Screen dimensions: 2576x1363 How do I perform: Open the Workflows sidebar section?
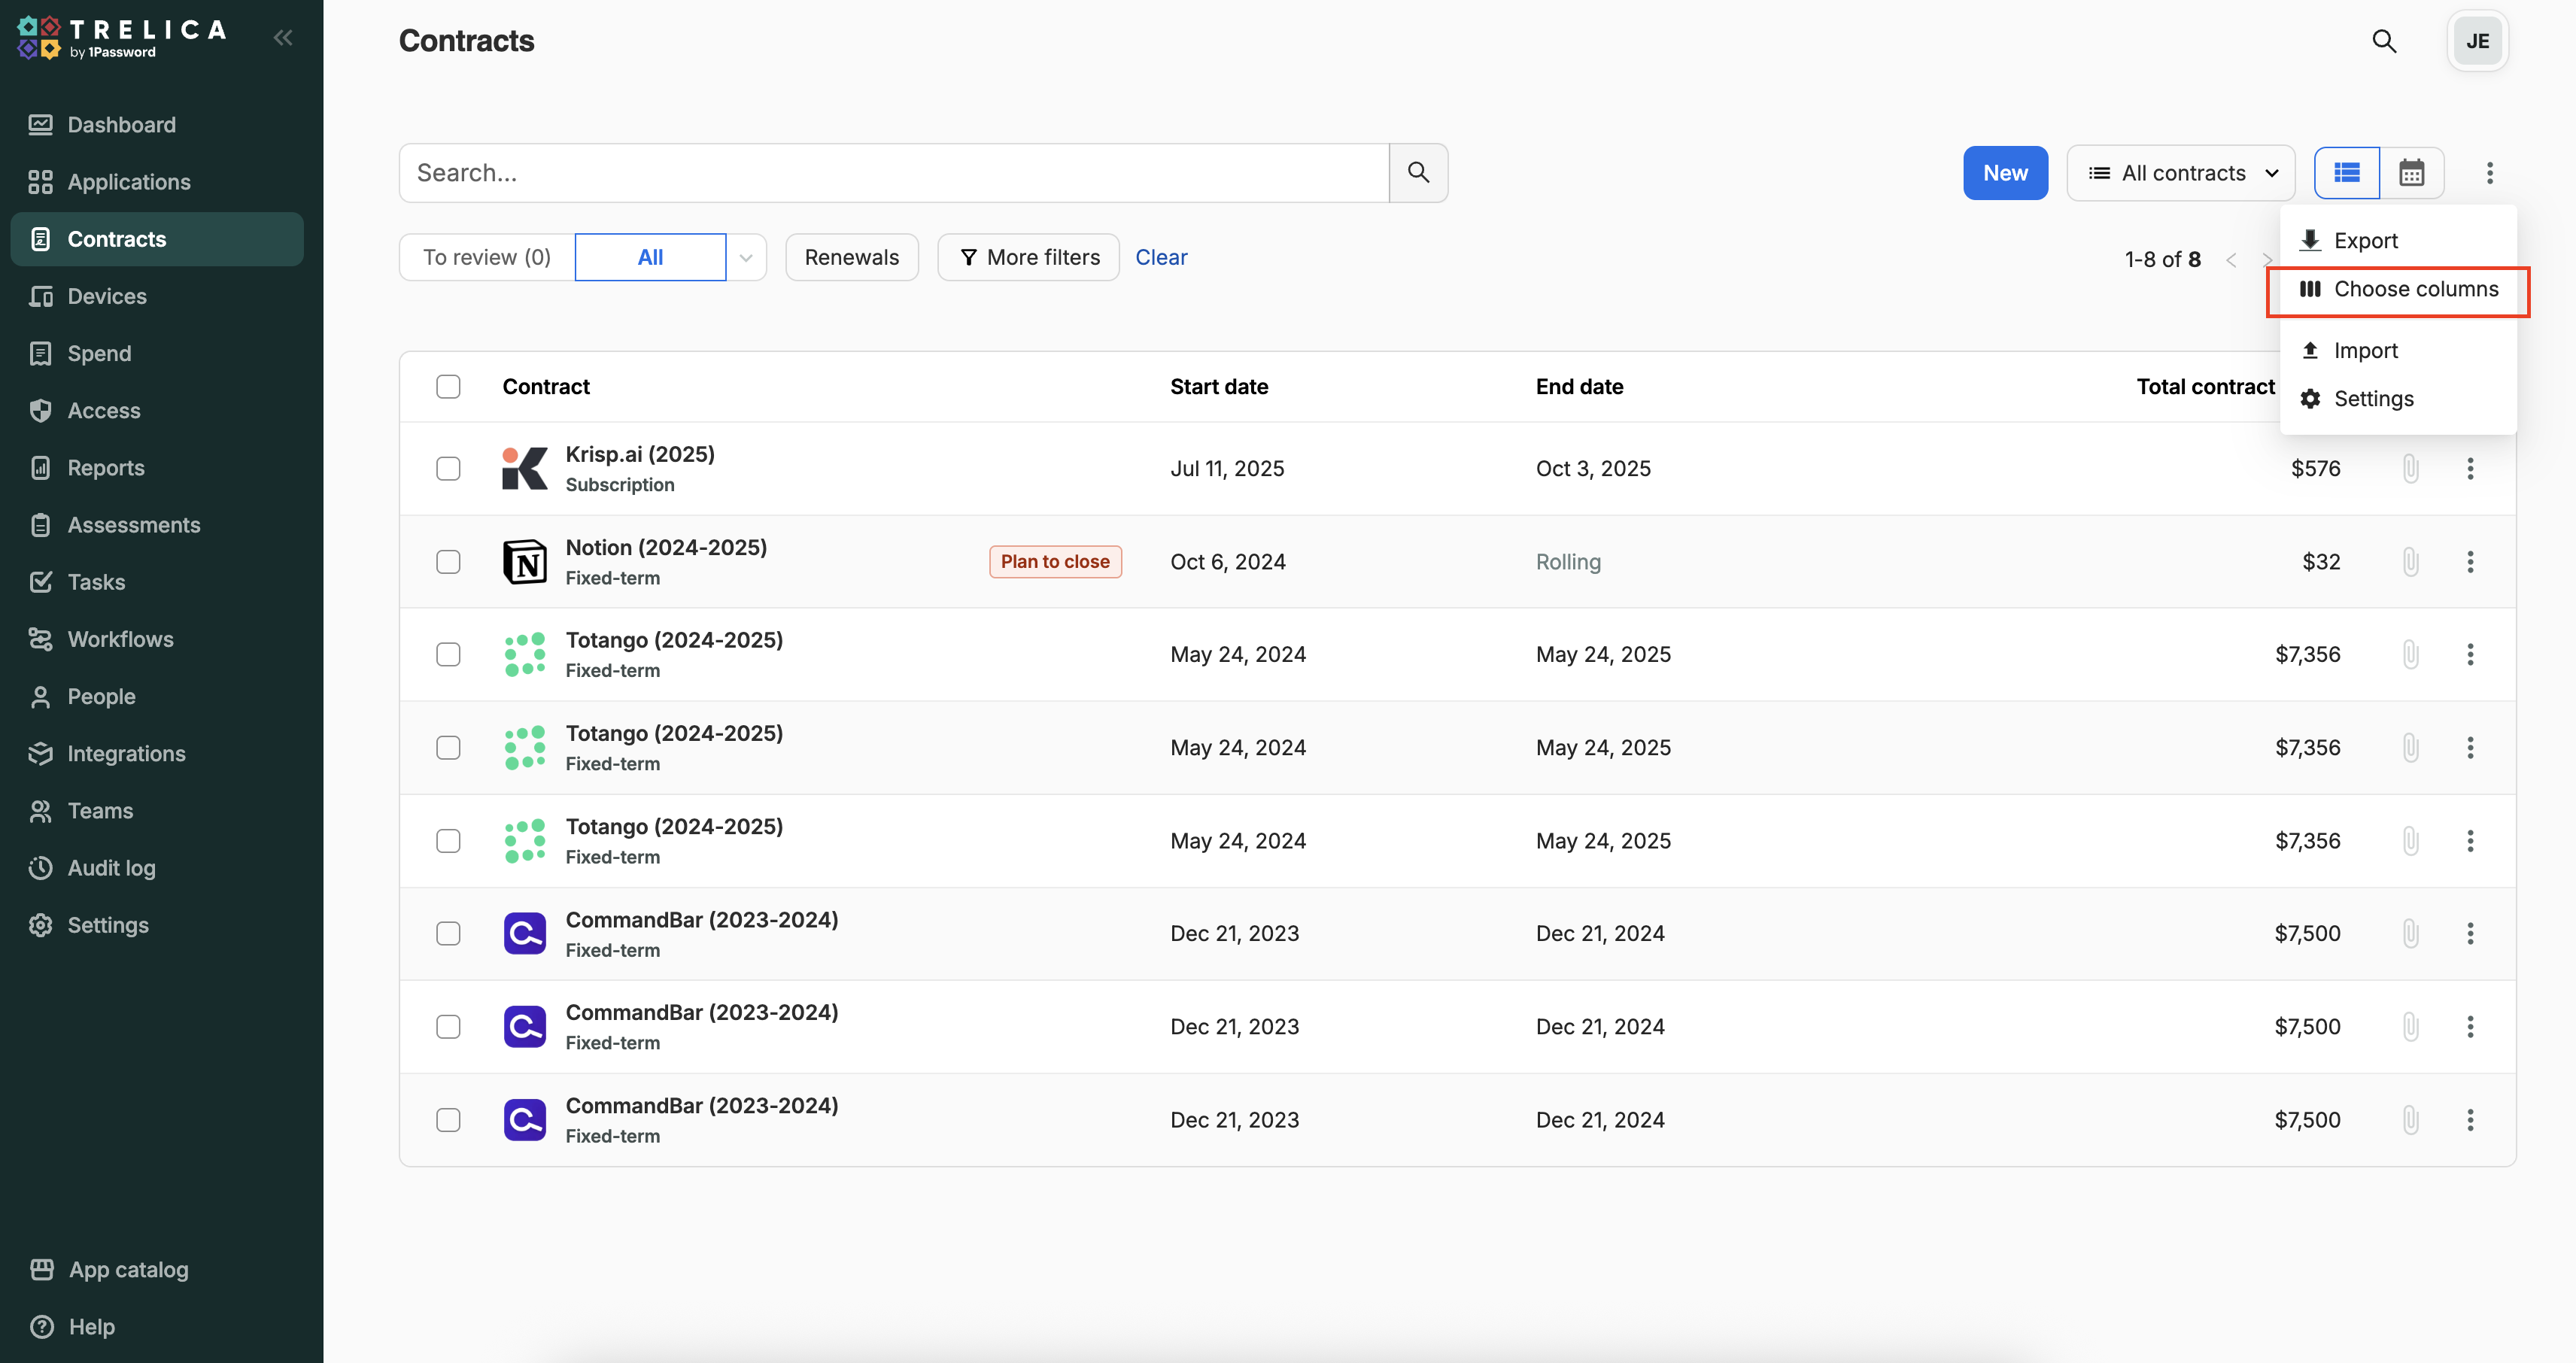120,639
